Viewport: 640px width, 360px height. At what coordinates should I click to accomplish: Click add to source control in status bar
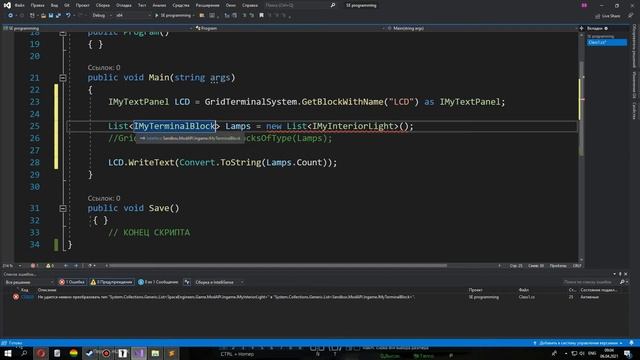[x=579, y=343]
